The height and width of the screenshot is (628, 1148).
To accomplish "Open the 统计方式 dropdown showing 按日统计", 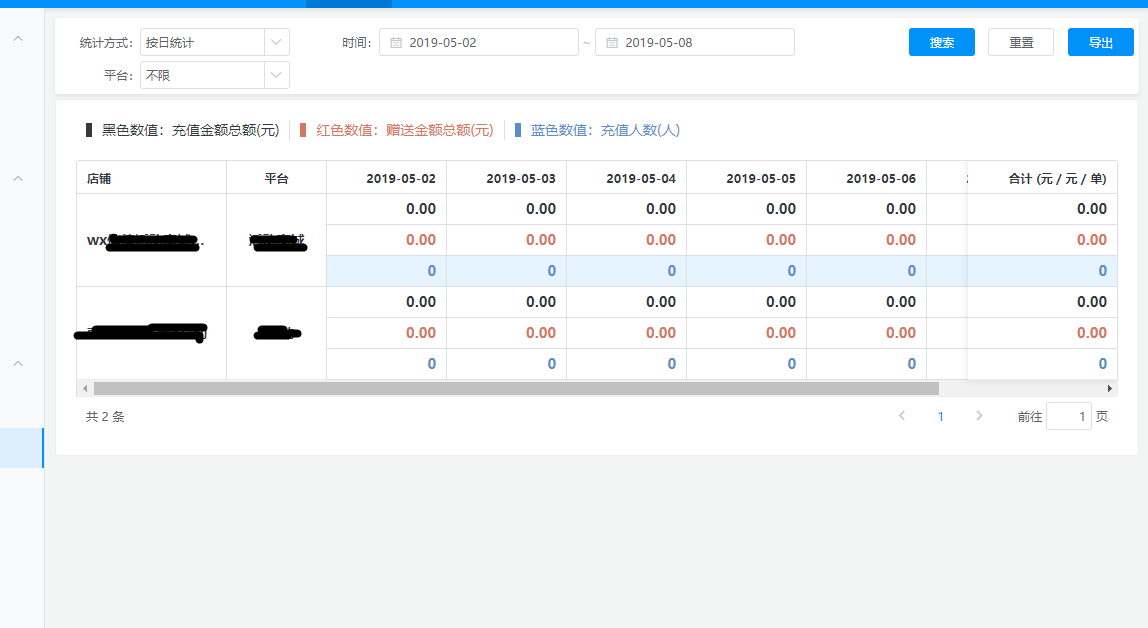I will coord(215,42).
